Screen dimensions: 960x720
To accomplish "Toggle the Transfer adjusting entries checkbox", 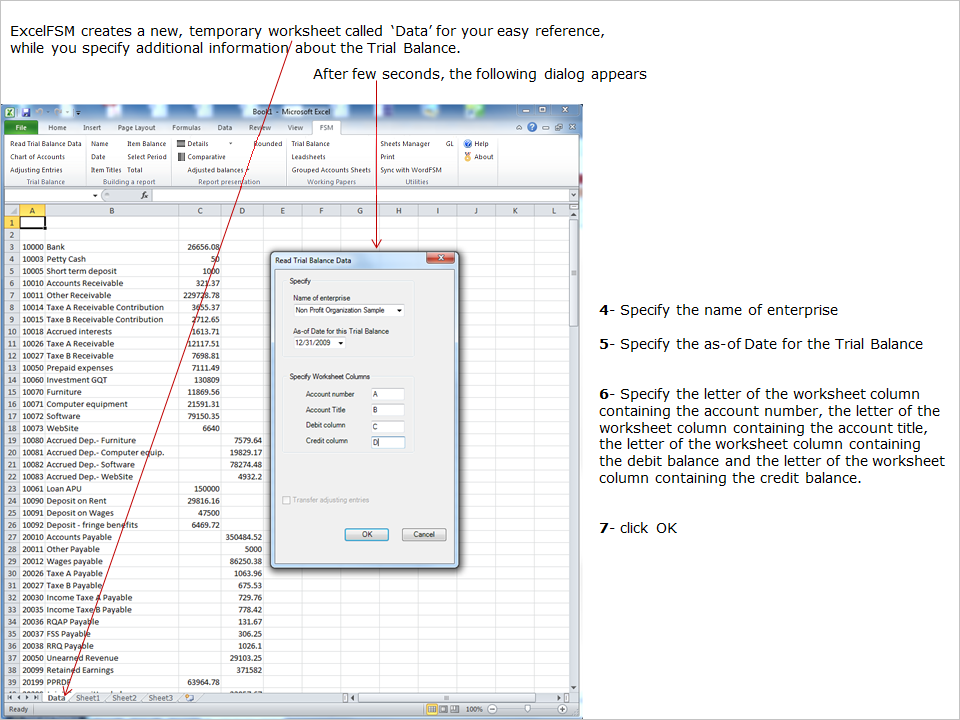I will (x=287, y=500).
